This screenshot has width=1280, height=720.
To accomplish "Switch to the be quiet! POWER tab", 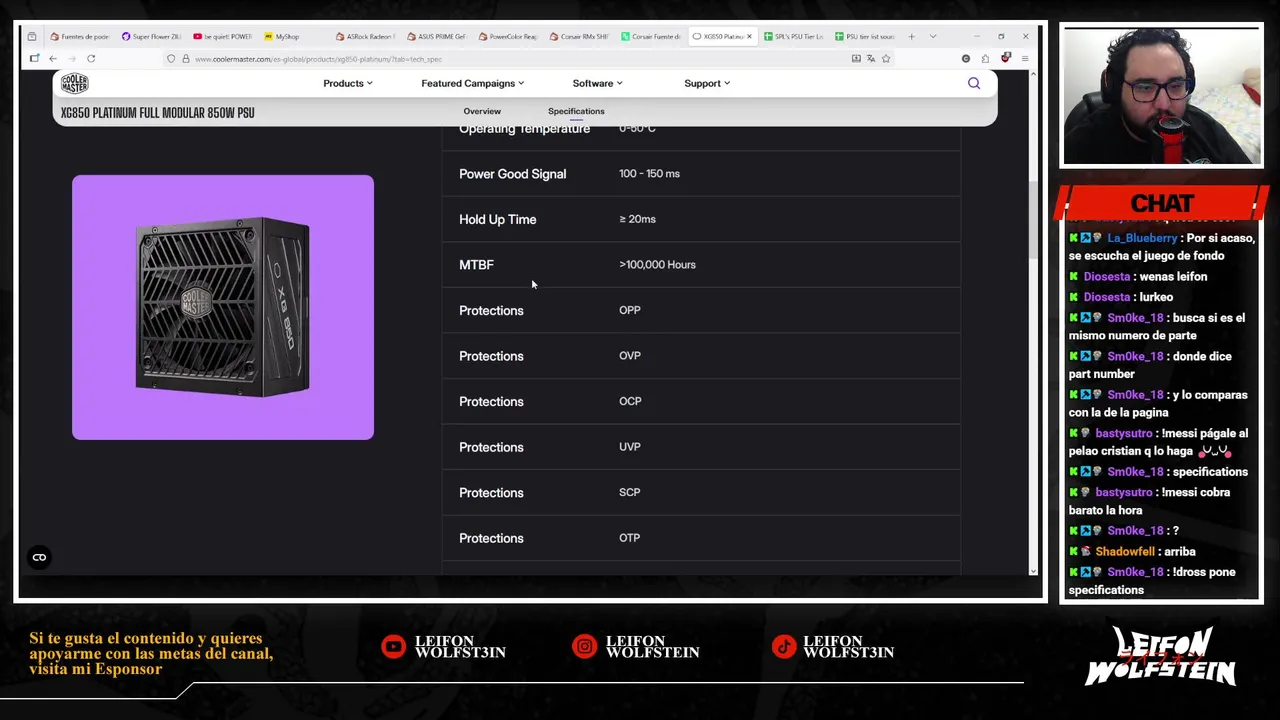I will [223, 36].
